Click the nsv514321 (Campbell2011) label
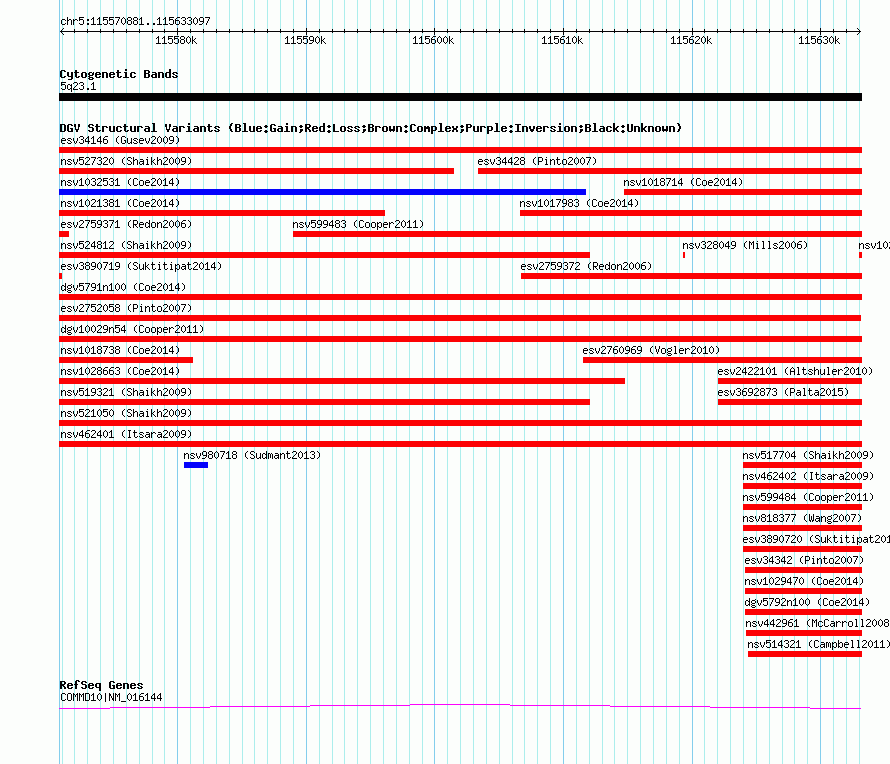 818,644
